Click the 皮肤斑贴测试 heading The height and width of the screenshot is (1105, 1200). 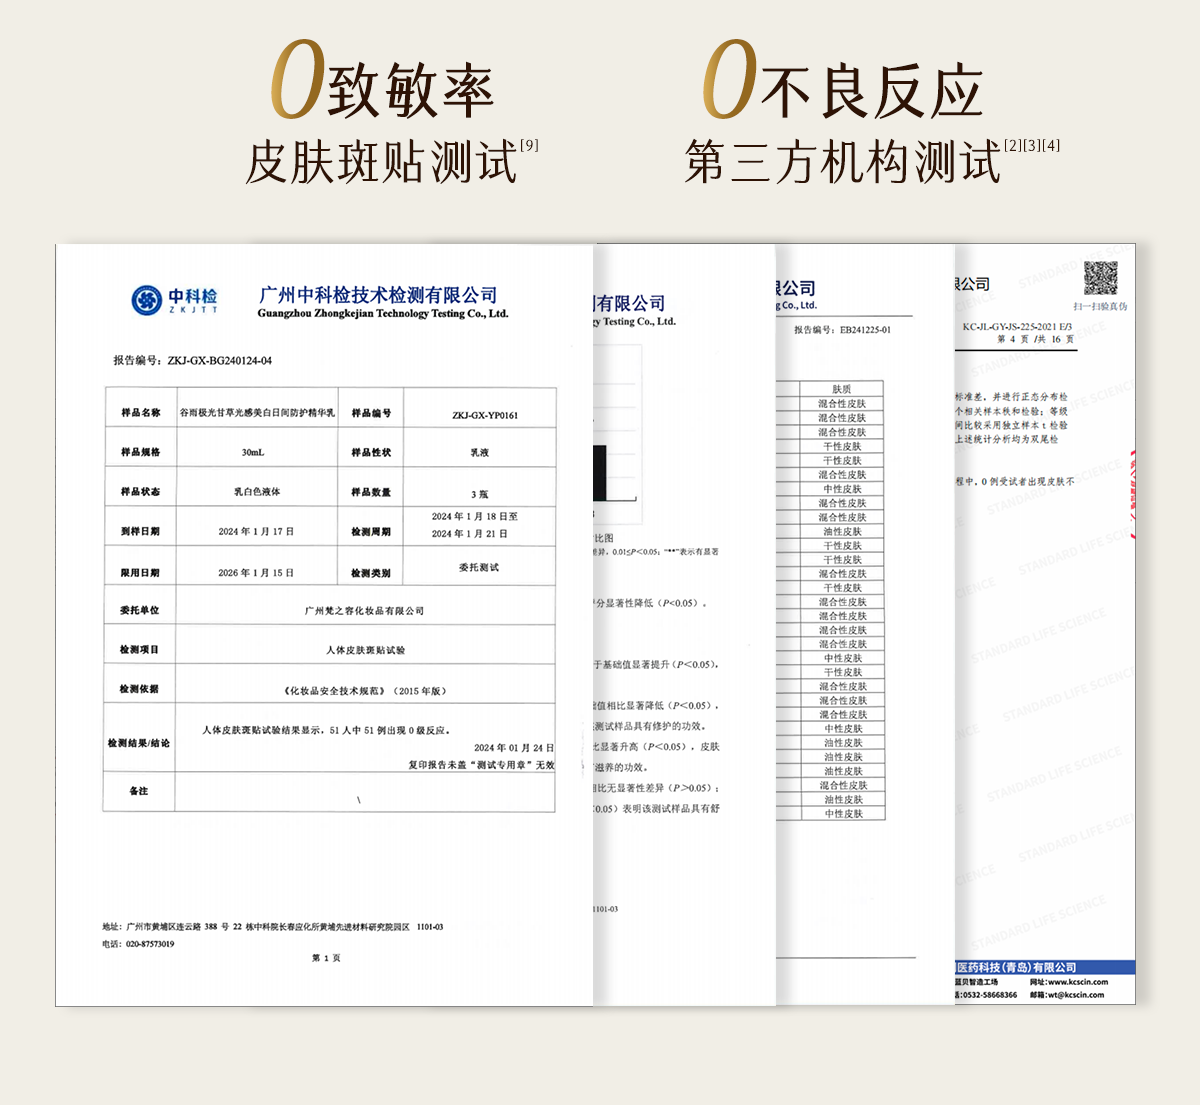click(381, 163)
